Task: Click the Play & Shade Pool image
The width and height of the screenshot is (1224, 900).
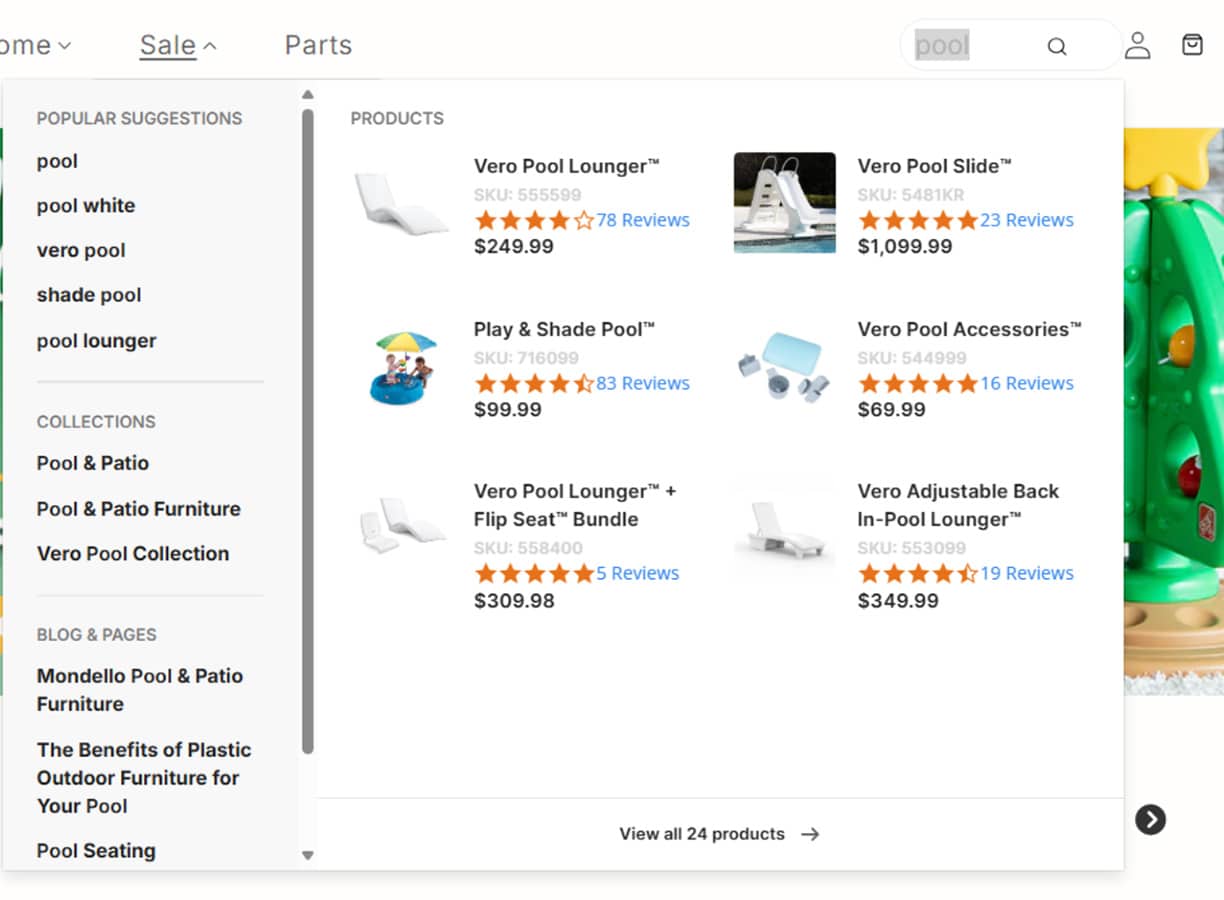Action: click(403, 368)
